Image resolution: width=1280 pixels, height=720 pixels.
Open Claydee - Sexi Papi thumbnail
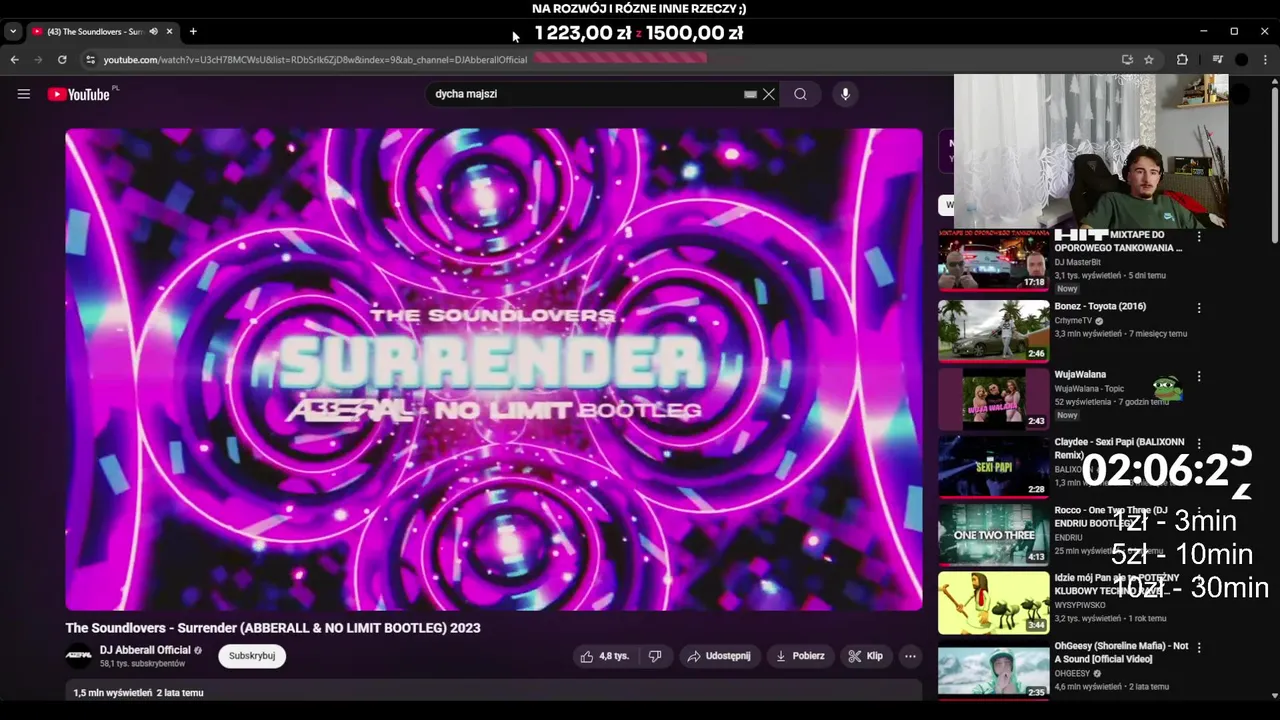pyautogui.click(x=993, y=467)
